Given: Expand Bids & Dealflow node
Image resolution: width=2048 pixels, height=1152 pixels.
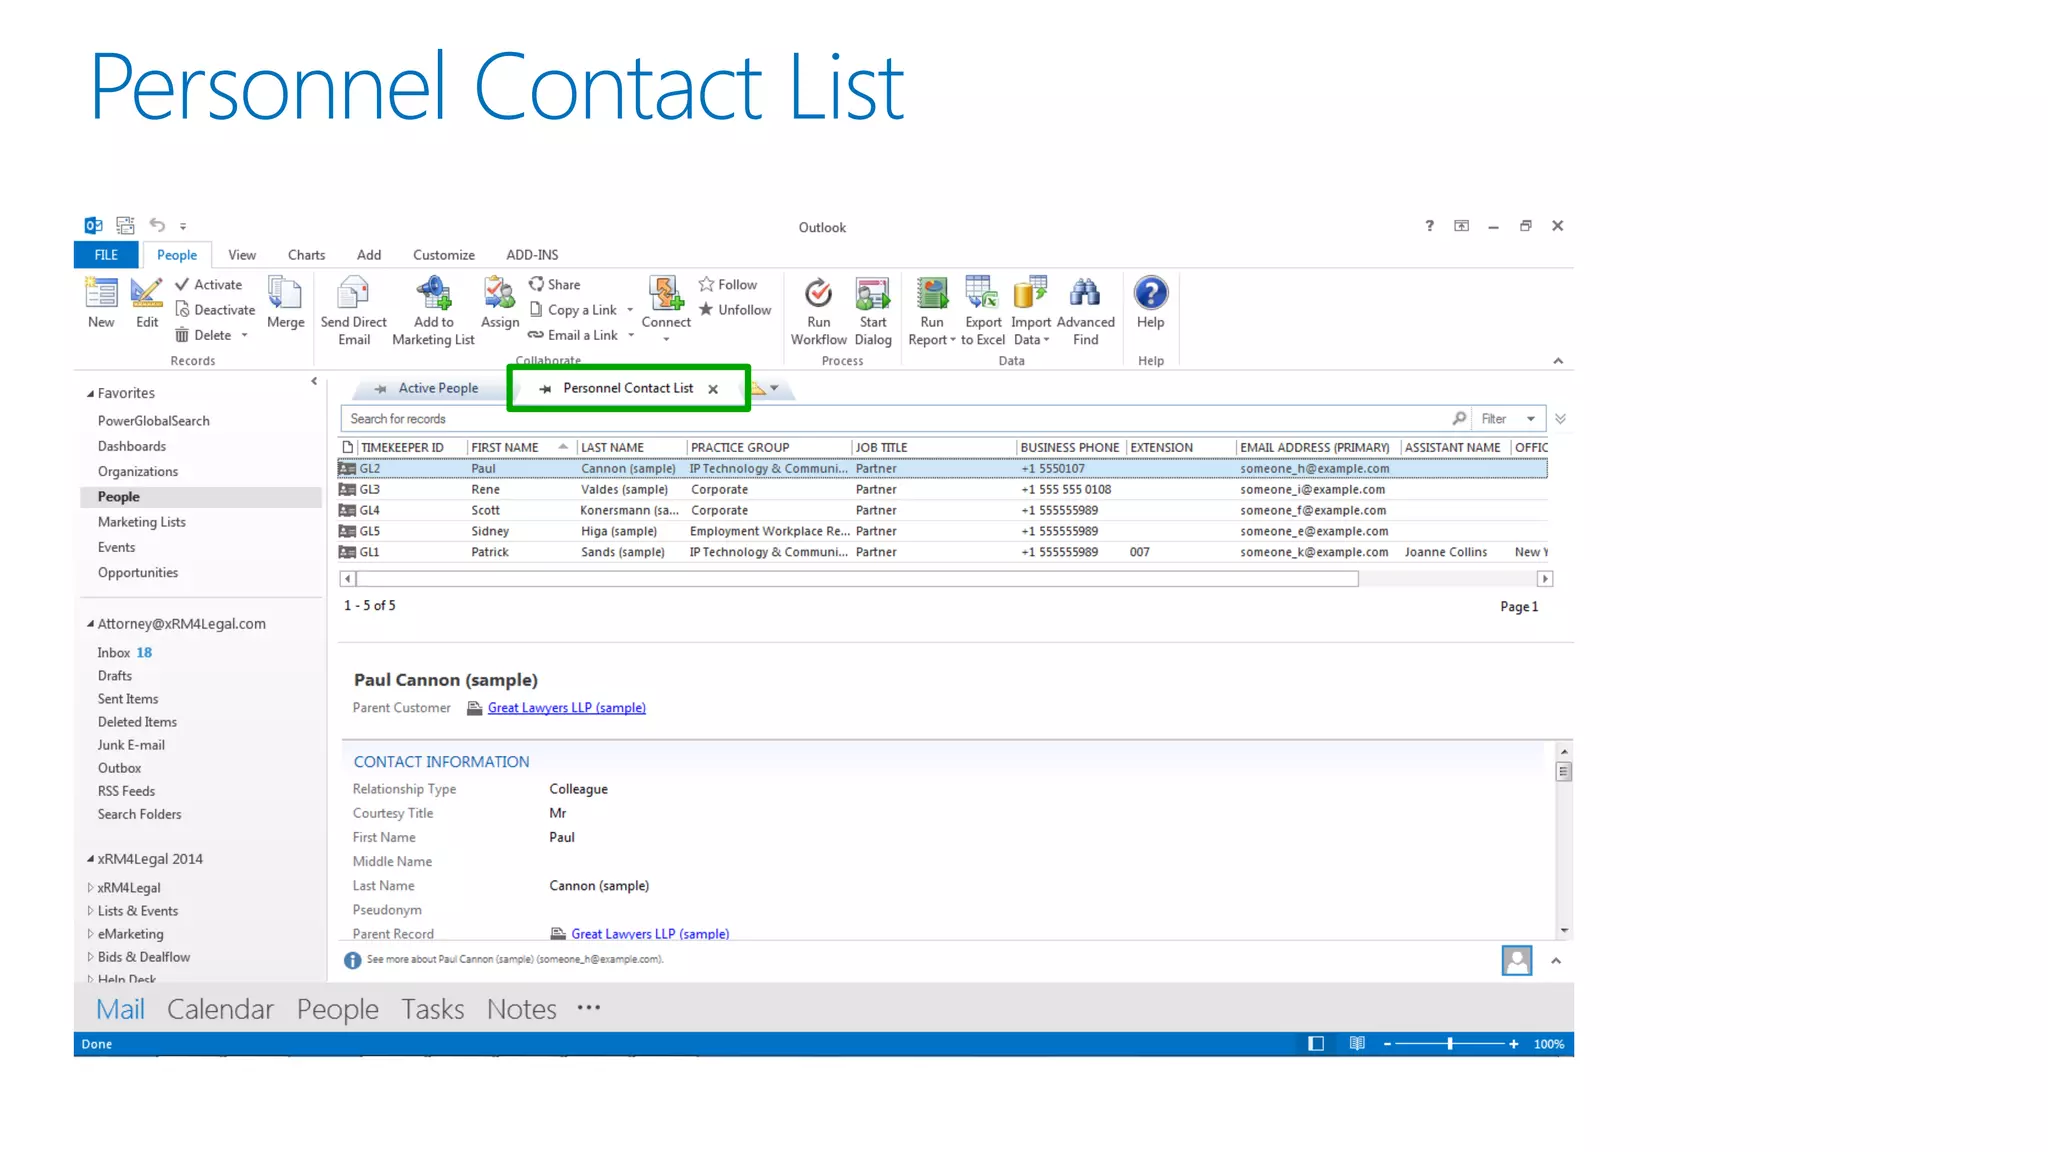Looking at the screenshot, I should tap(90, 957).
